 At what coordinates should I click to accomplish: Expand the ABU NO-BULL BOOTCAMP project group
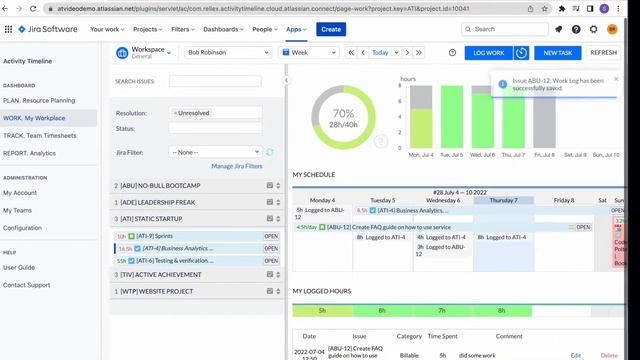[197, 185]
